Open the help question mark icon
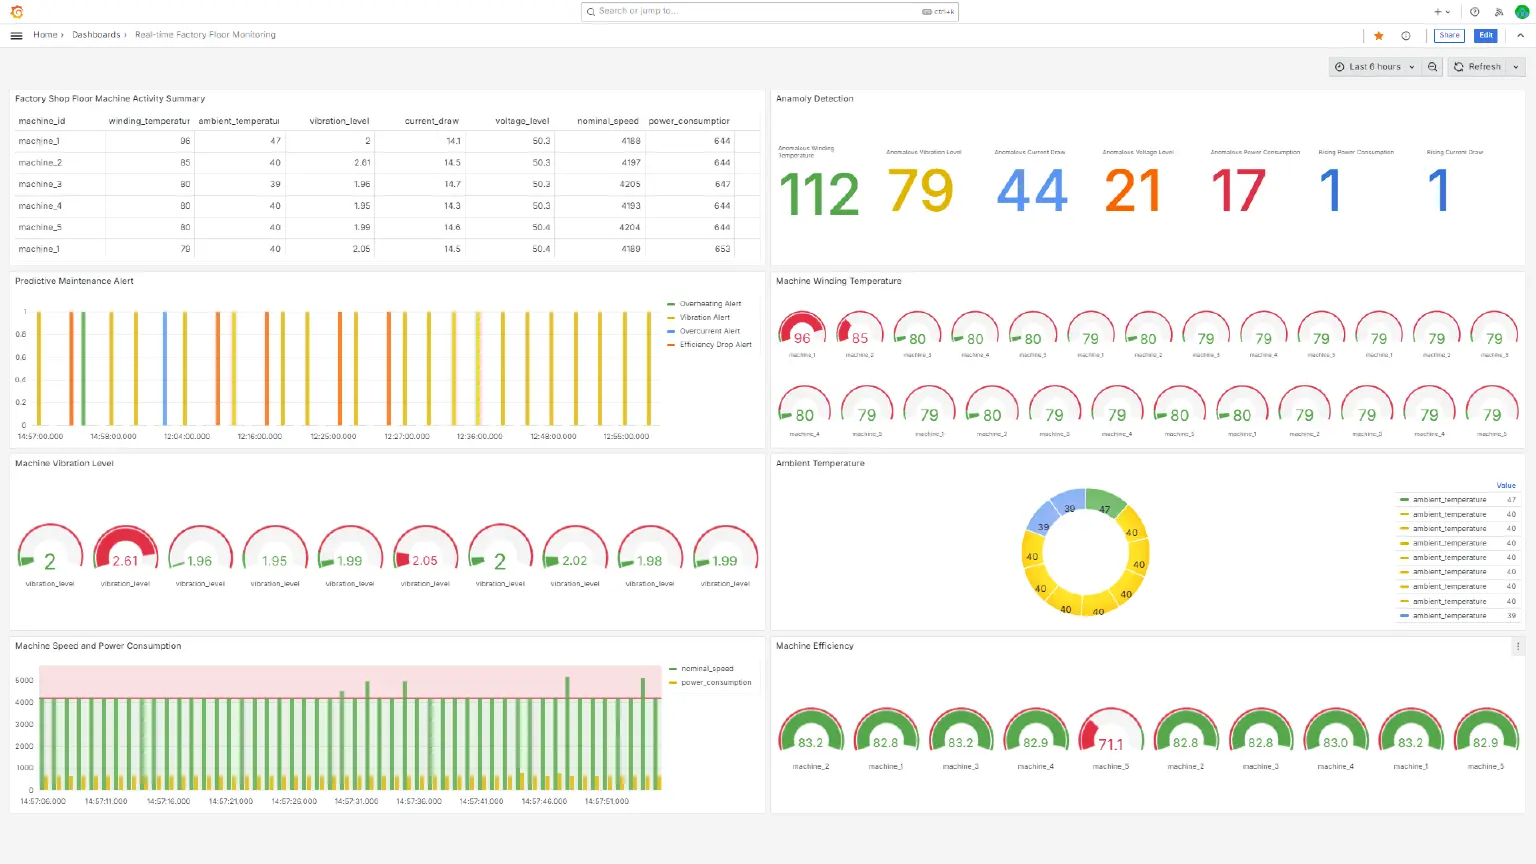 click(1474, 12)
